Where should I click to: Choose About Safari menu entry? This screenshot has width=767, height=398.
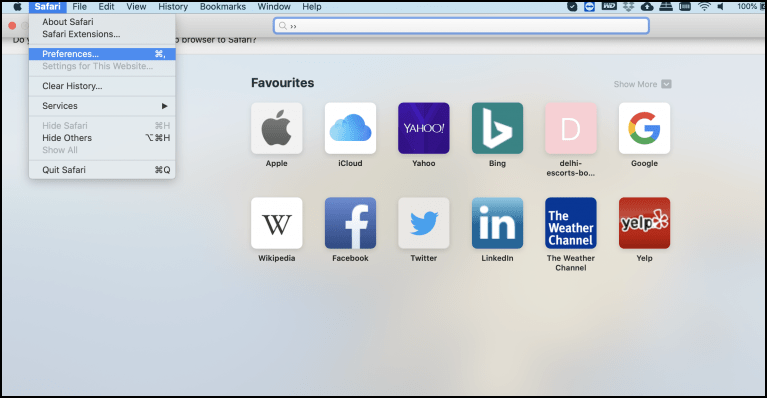102,22
